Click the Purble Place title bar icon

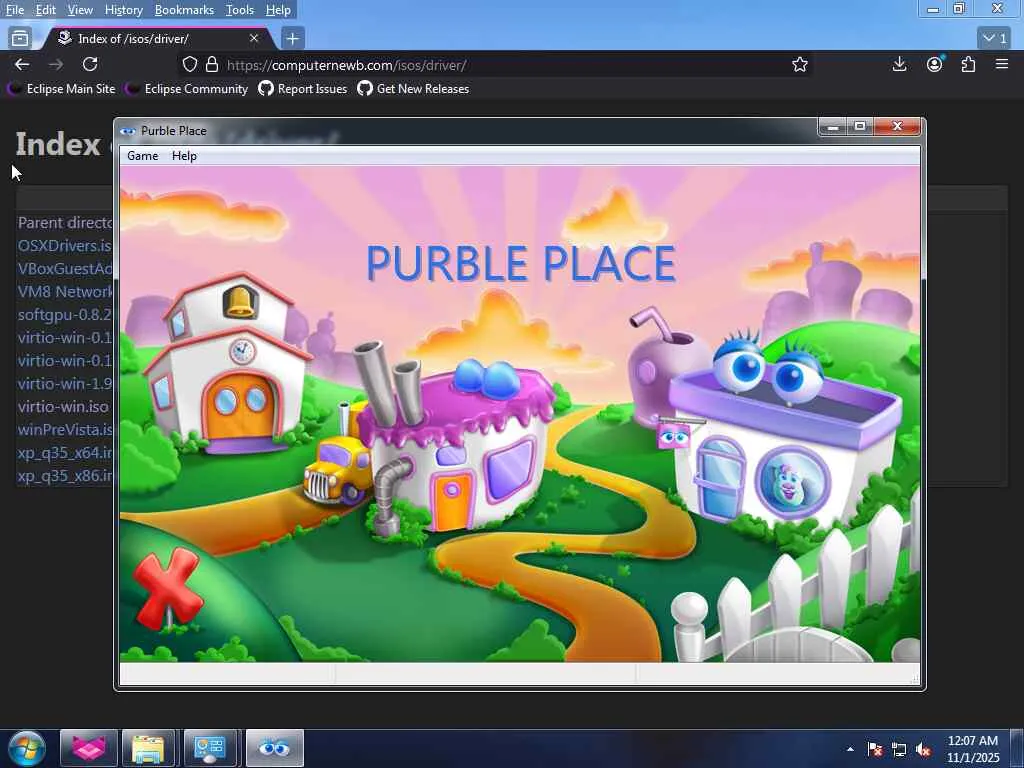point(128,131)
